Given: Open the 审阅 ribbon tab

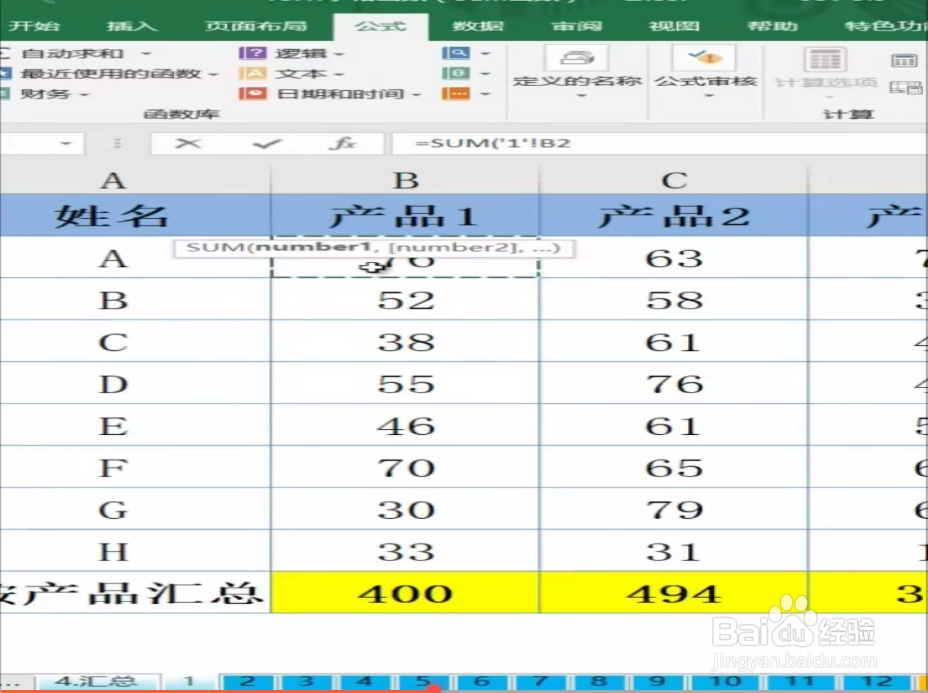Looking at the screenshot, I should click(x=576, y=26).
